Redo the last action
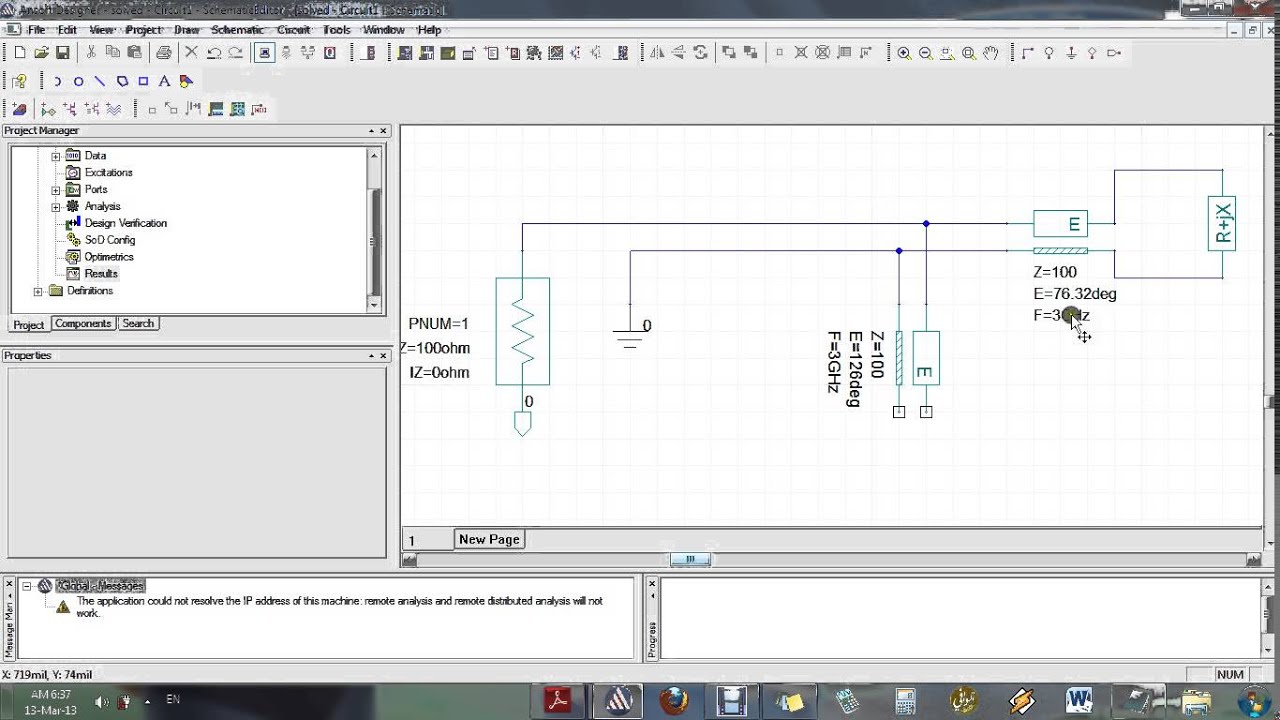 (235, 53)
